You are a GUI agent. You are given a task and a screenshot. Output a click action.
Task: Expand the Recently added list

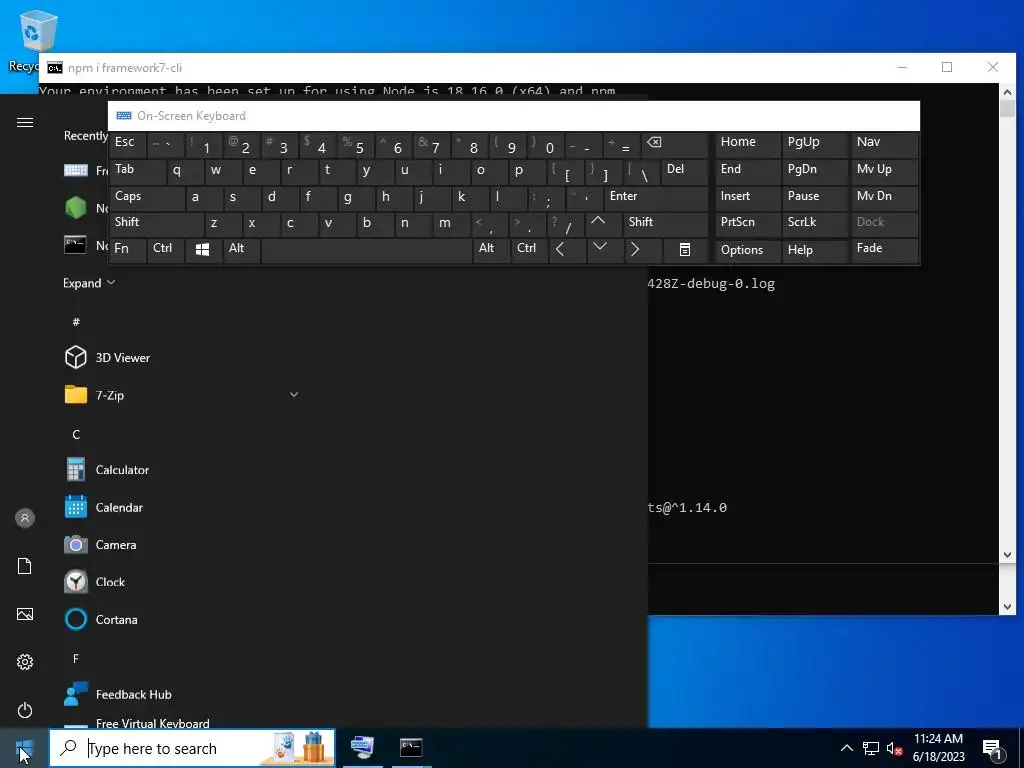pyautogui.click(x=89, y=283)
